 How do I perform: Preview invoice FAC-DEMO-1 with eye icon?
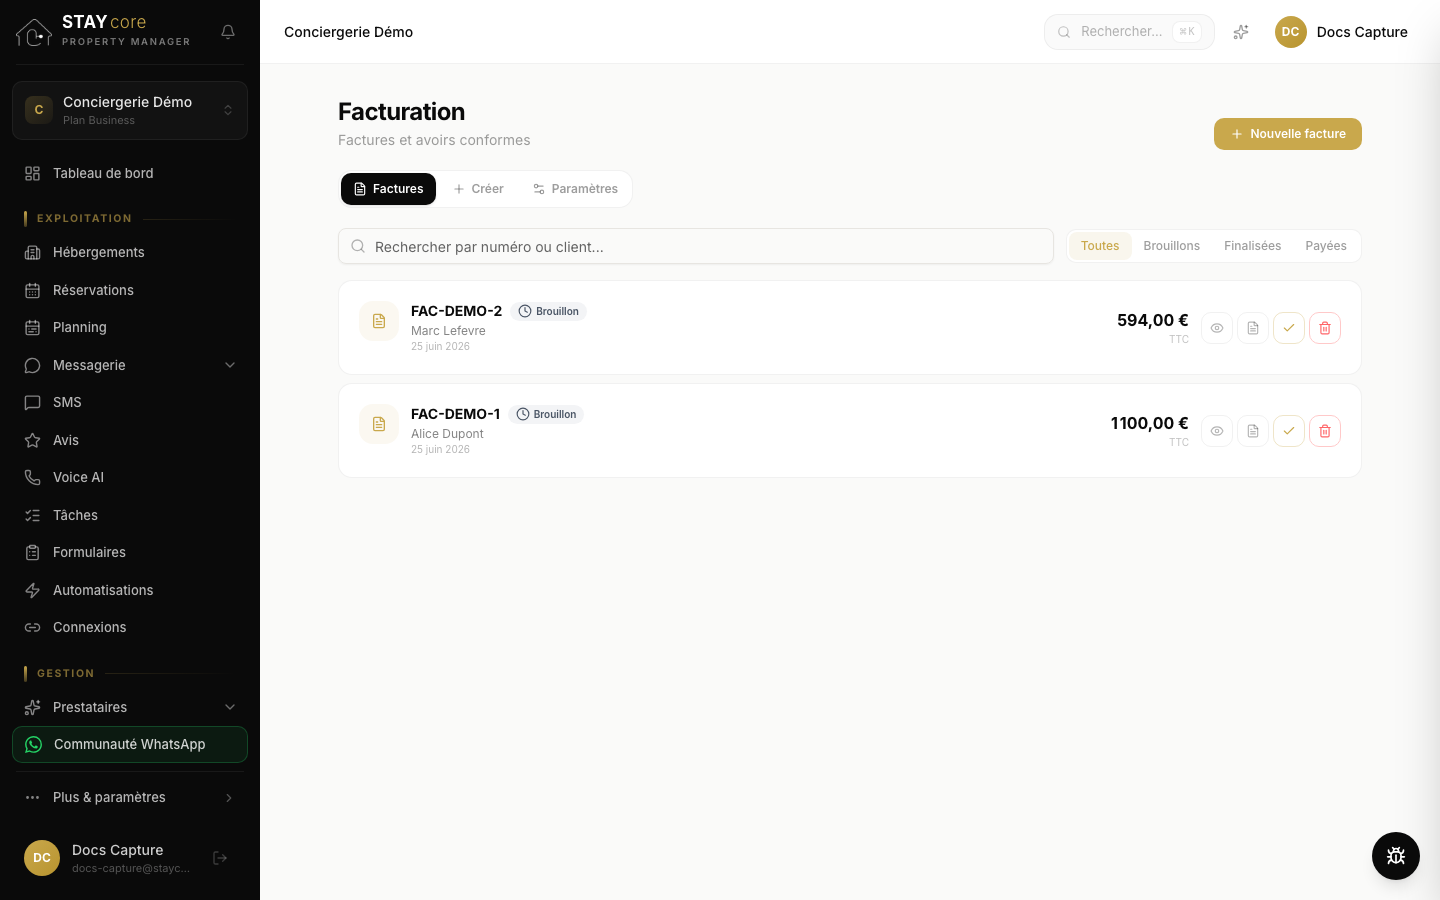click(1217, 431)
